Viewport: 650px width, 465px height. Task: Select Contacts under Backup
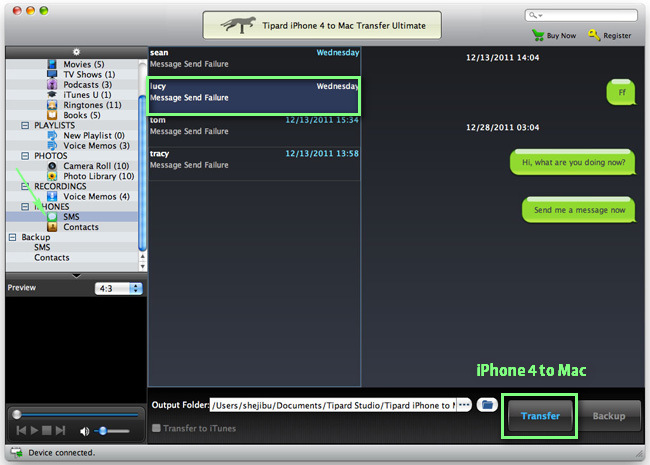(x=52, y=257)
